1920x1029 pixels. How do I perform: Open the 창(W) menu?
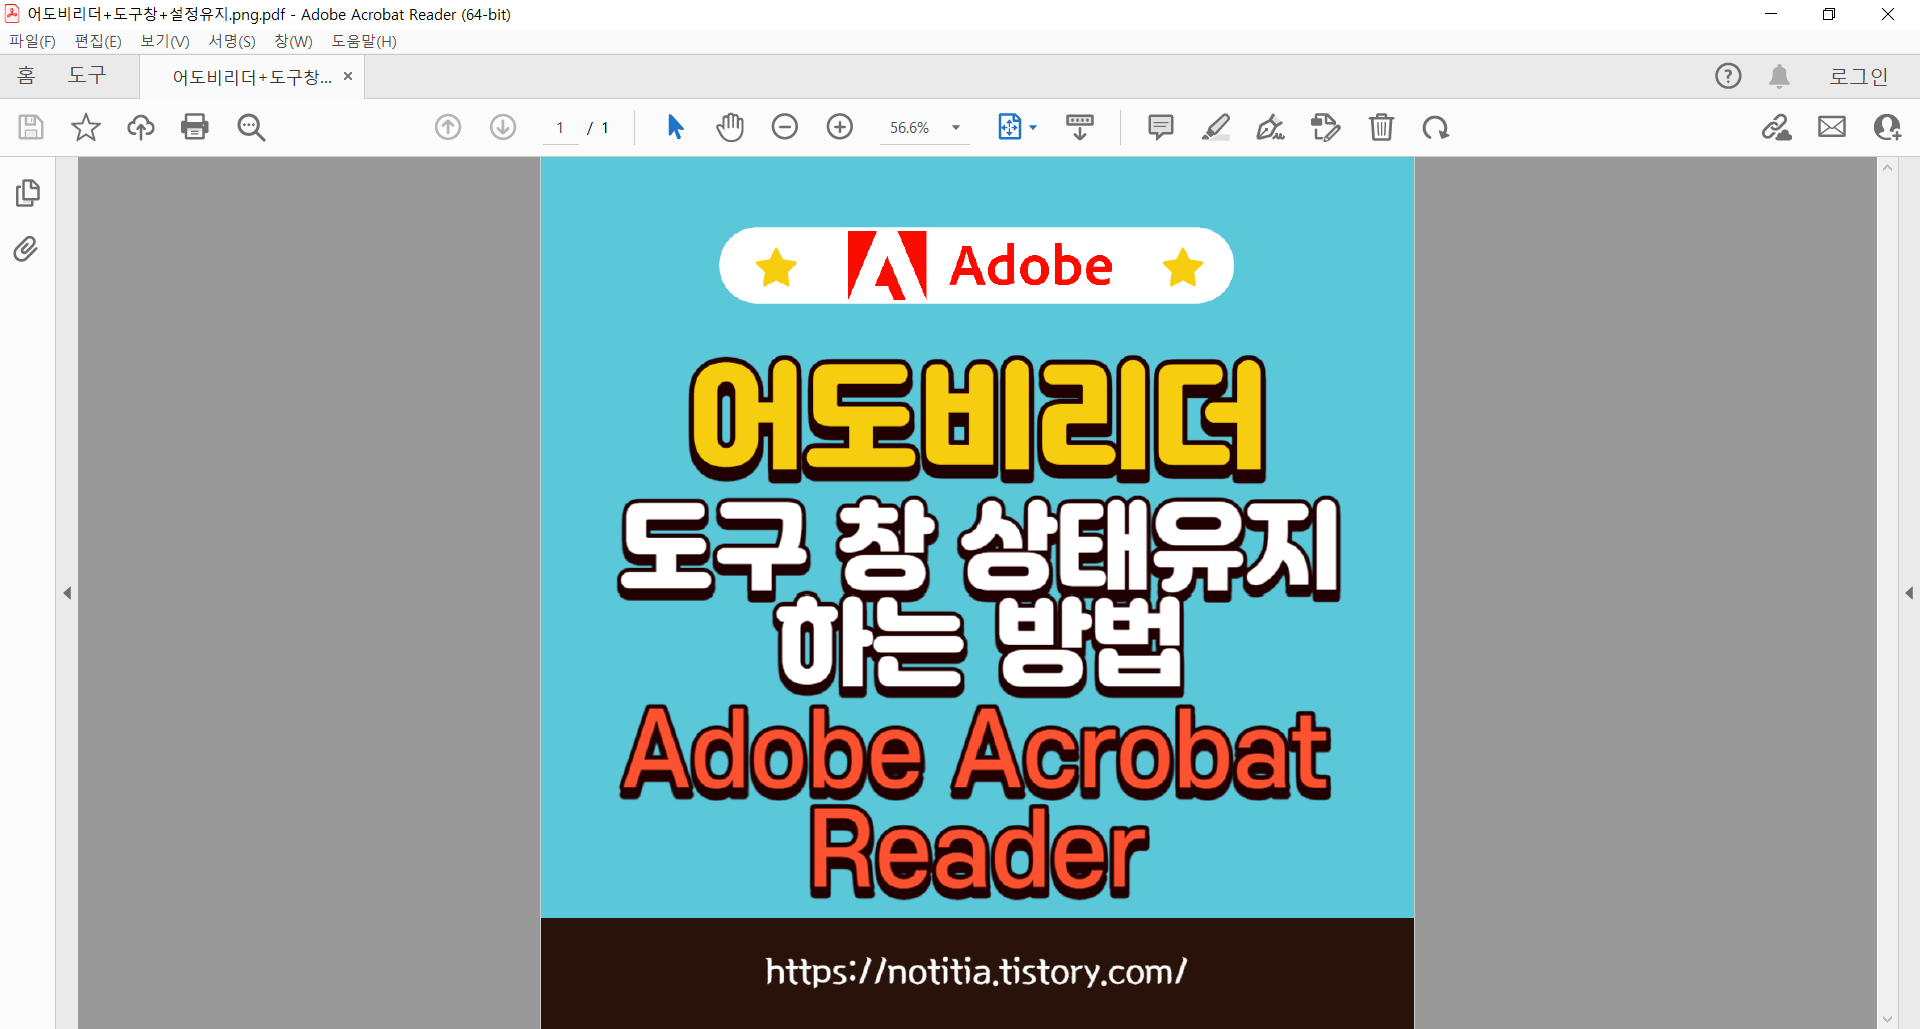(x=293, y=41)
